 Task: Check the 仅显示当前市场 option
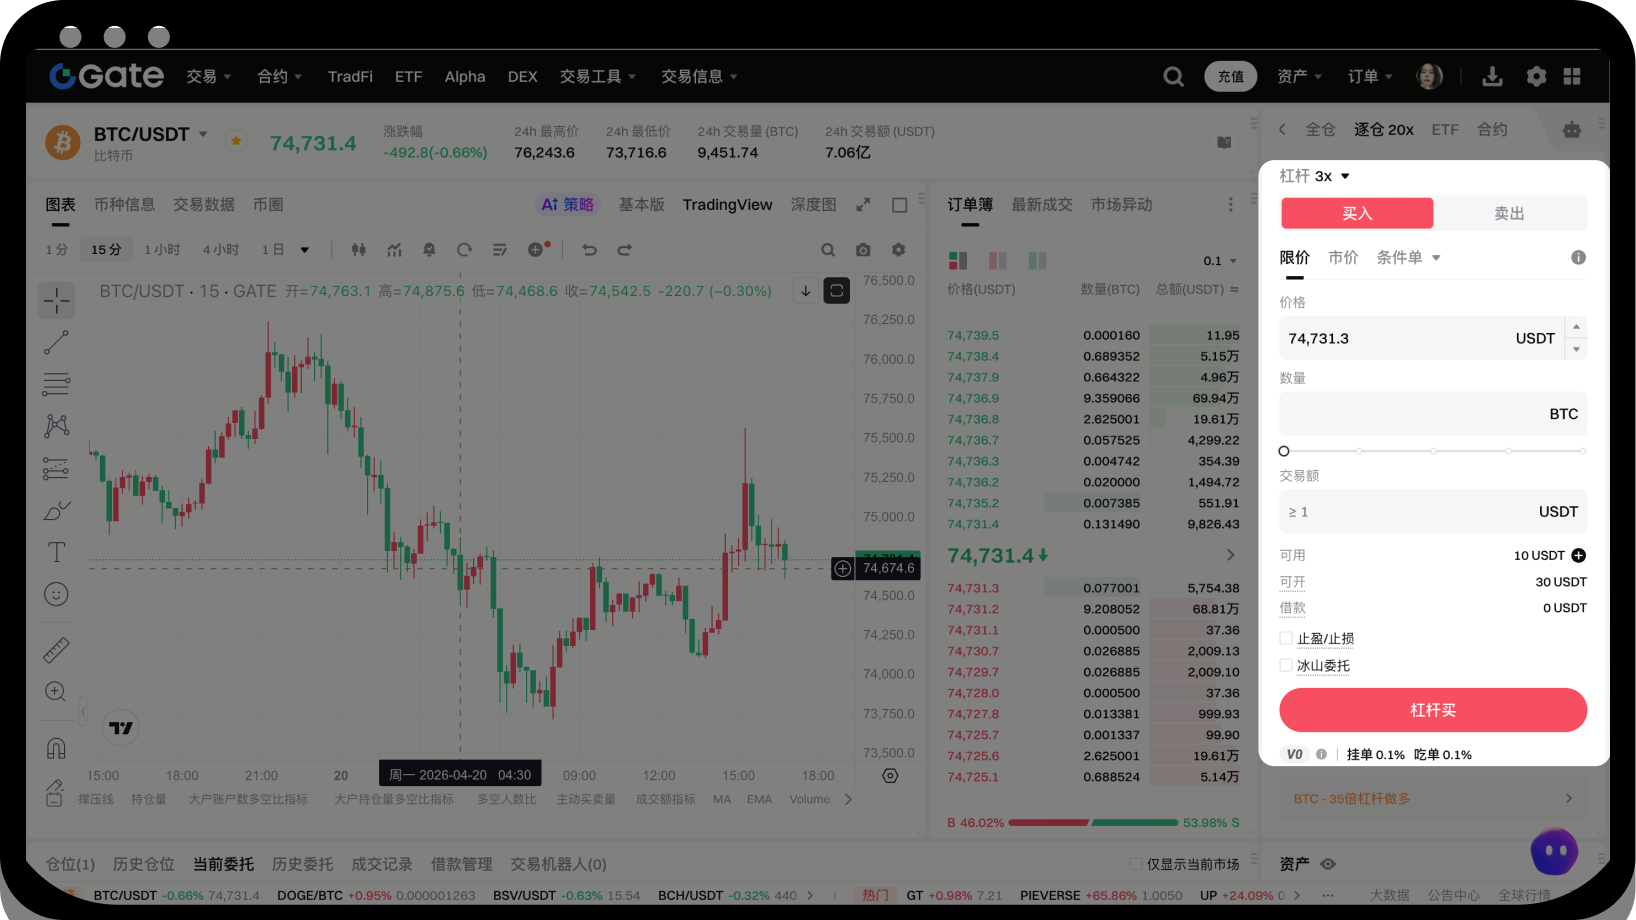coord(1135,864)
